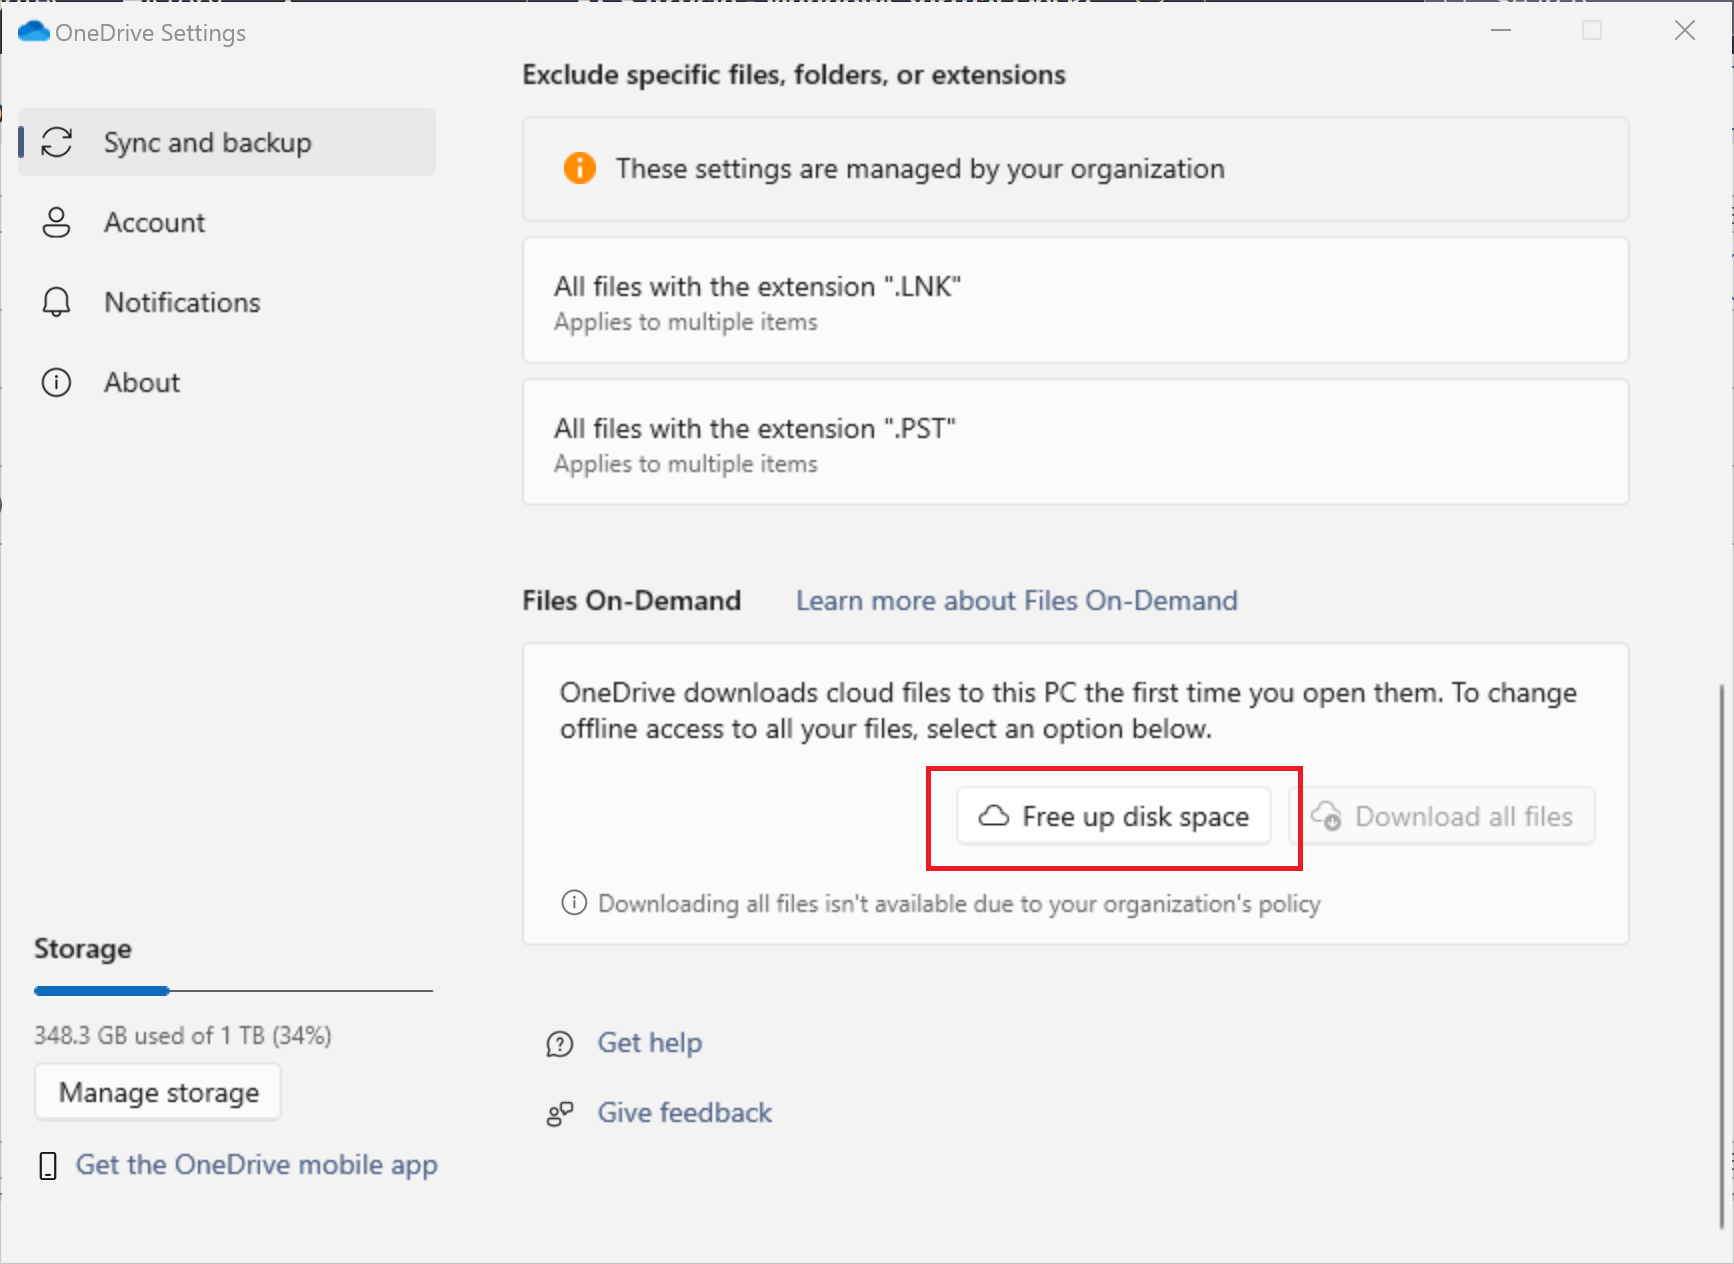Open the Get the OneDrive mobile app link
Image resolution: width=1734 pixels, height=1264 pixels.
256,1165
